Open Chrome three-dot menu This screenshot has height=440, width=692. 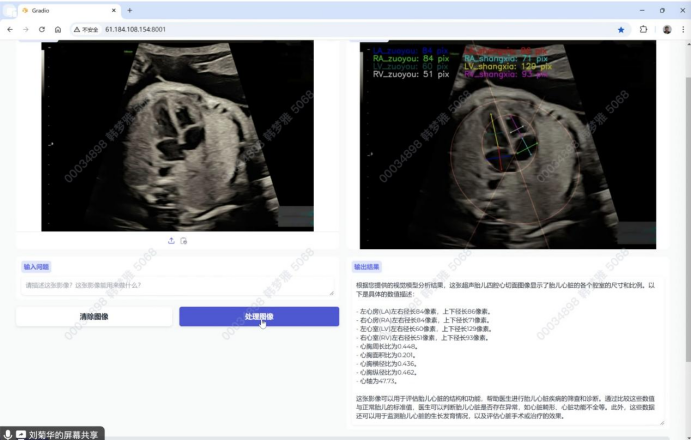(682, 30)
